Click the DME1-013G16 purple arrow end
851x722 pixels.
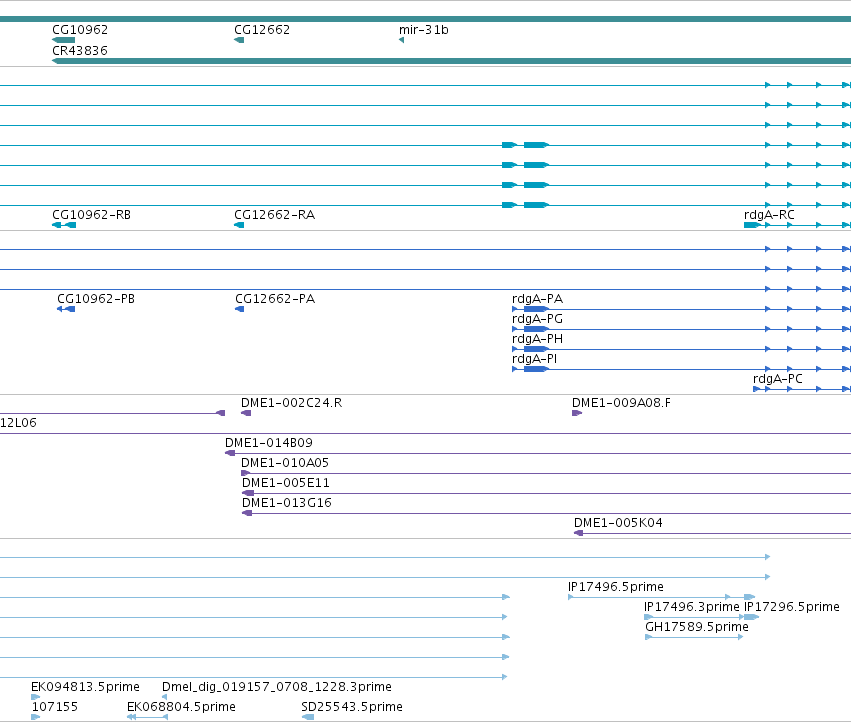247,514
